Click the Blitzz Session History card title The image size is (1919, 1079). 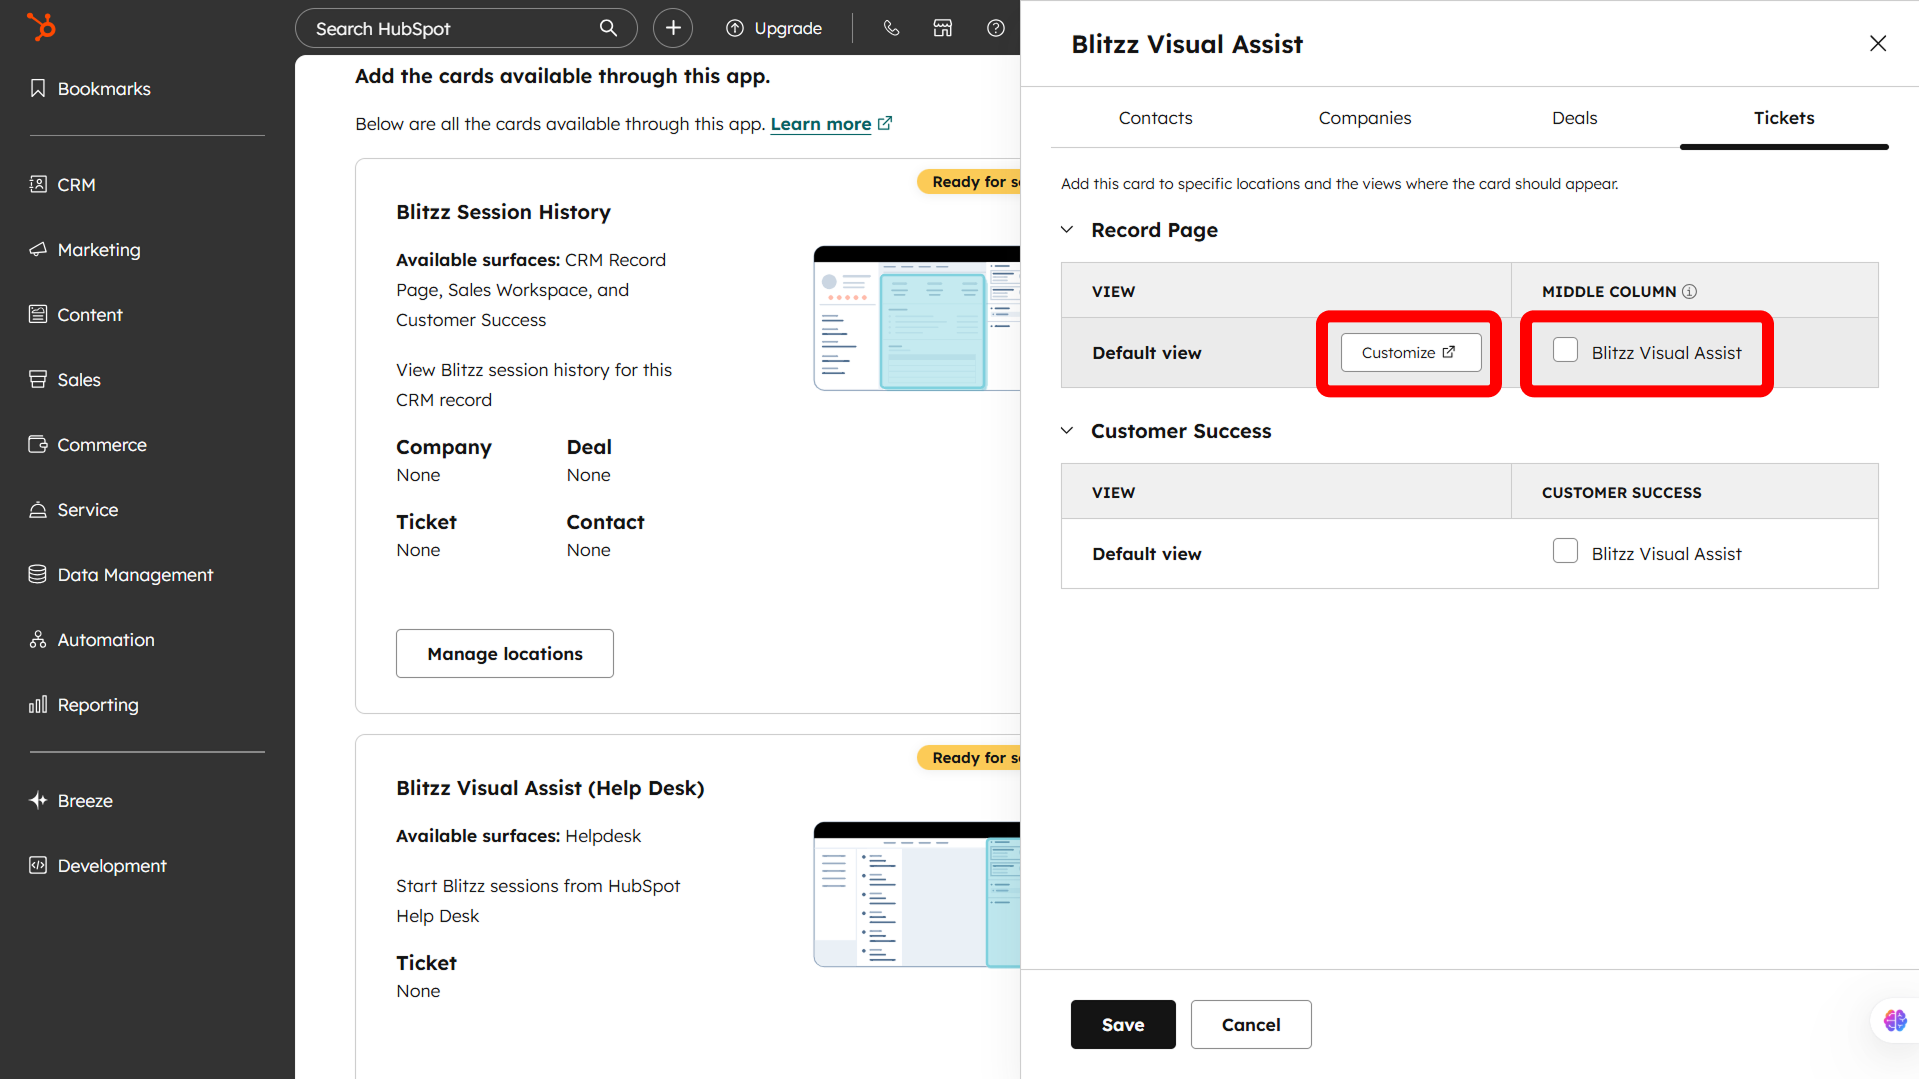point(503,212)
